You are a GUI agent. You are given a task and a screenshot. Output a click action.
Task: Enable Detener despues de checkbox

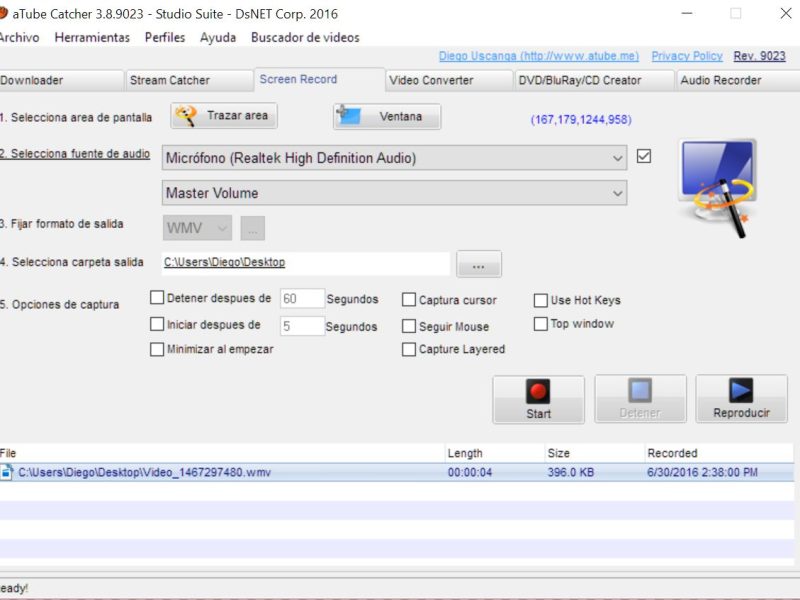pyautogui.click(x=157, y=298)
